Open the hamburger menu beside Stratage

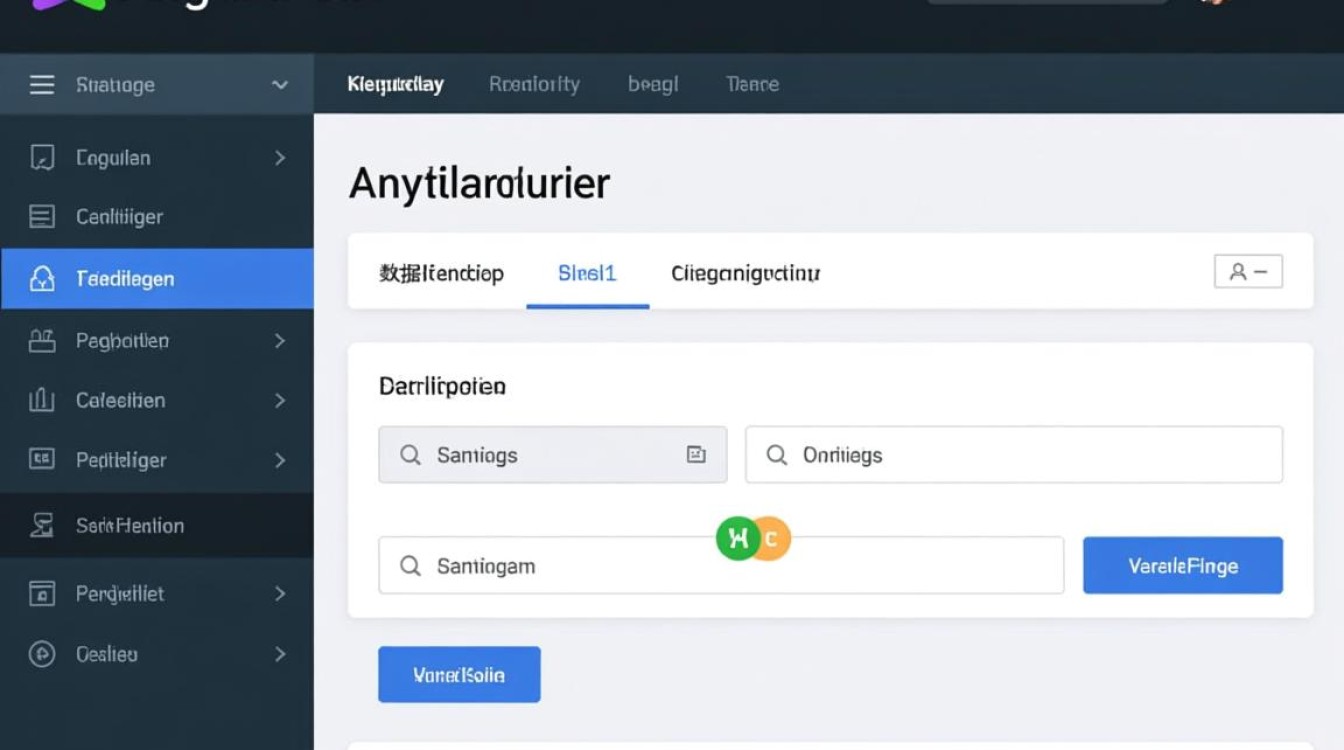click(41, 85)
